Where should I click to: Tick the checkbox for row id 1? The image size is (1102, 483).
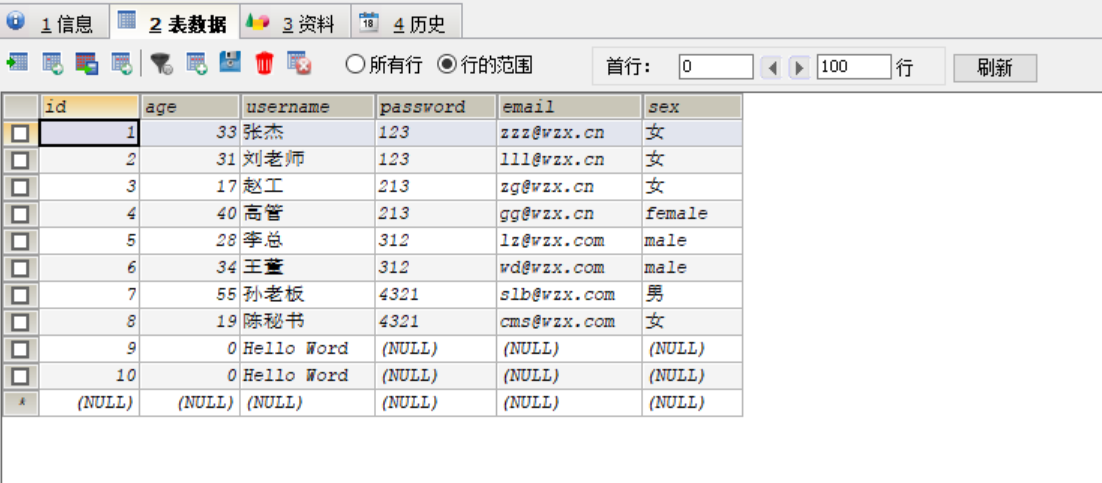point(20,133)
